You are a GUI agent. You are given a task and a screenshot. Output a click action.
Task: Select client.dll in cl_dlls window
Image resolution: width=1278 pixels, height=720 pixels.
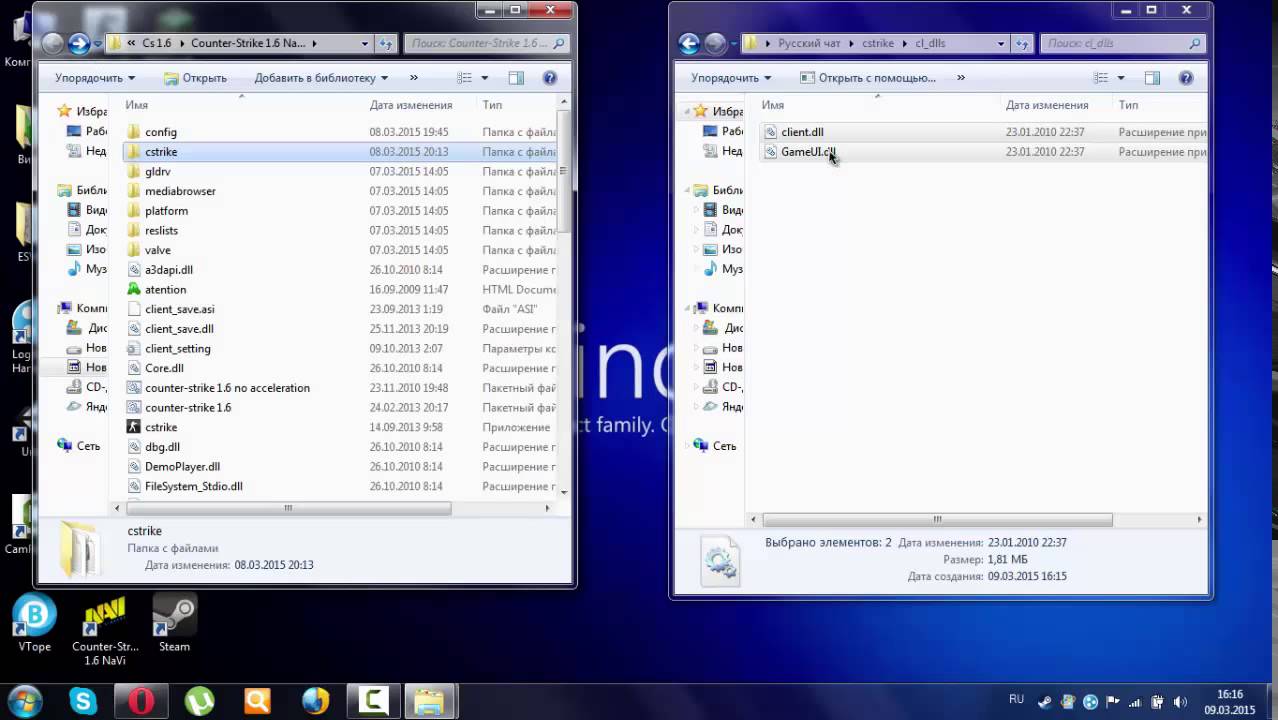pos(802,132)
